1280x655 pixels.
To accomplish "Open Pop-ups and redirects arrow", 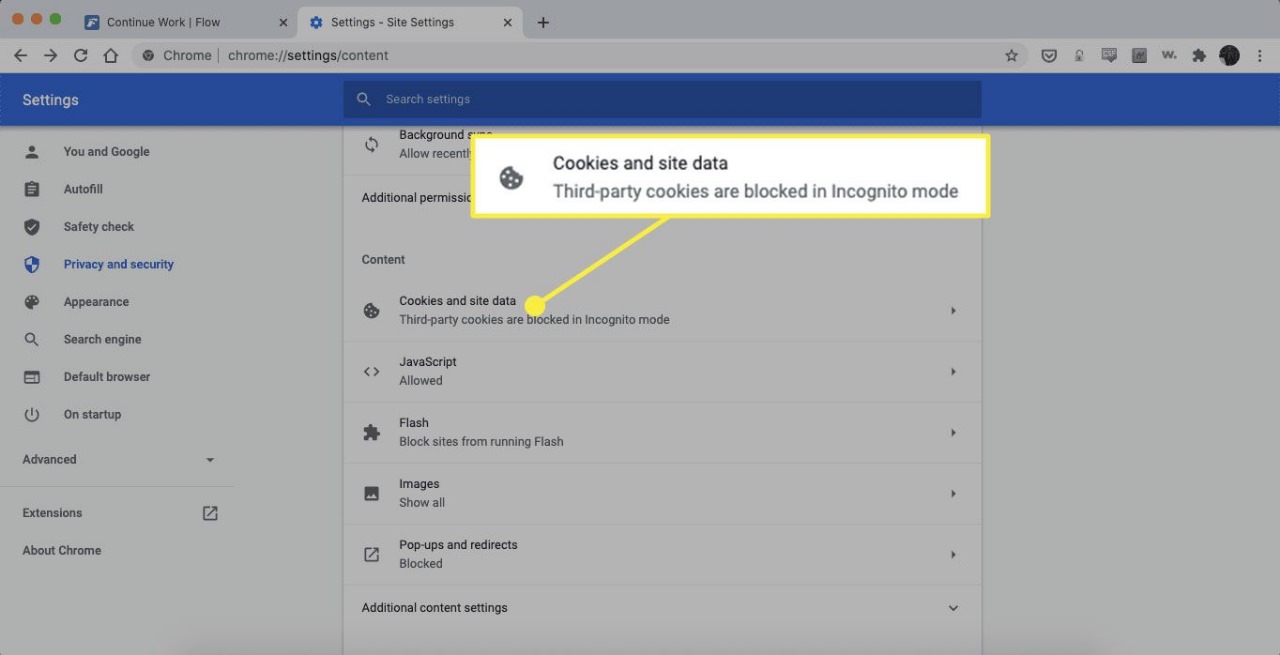I will tap(953, 555).
